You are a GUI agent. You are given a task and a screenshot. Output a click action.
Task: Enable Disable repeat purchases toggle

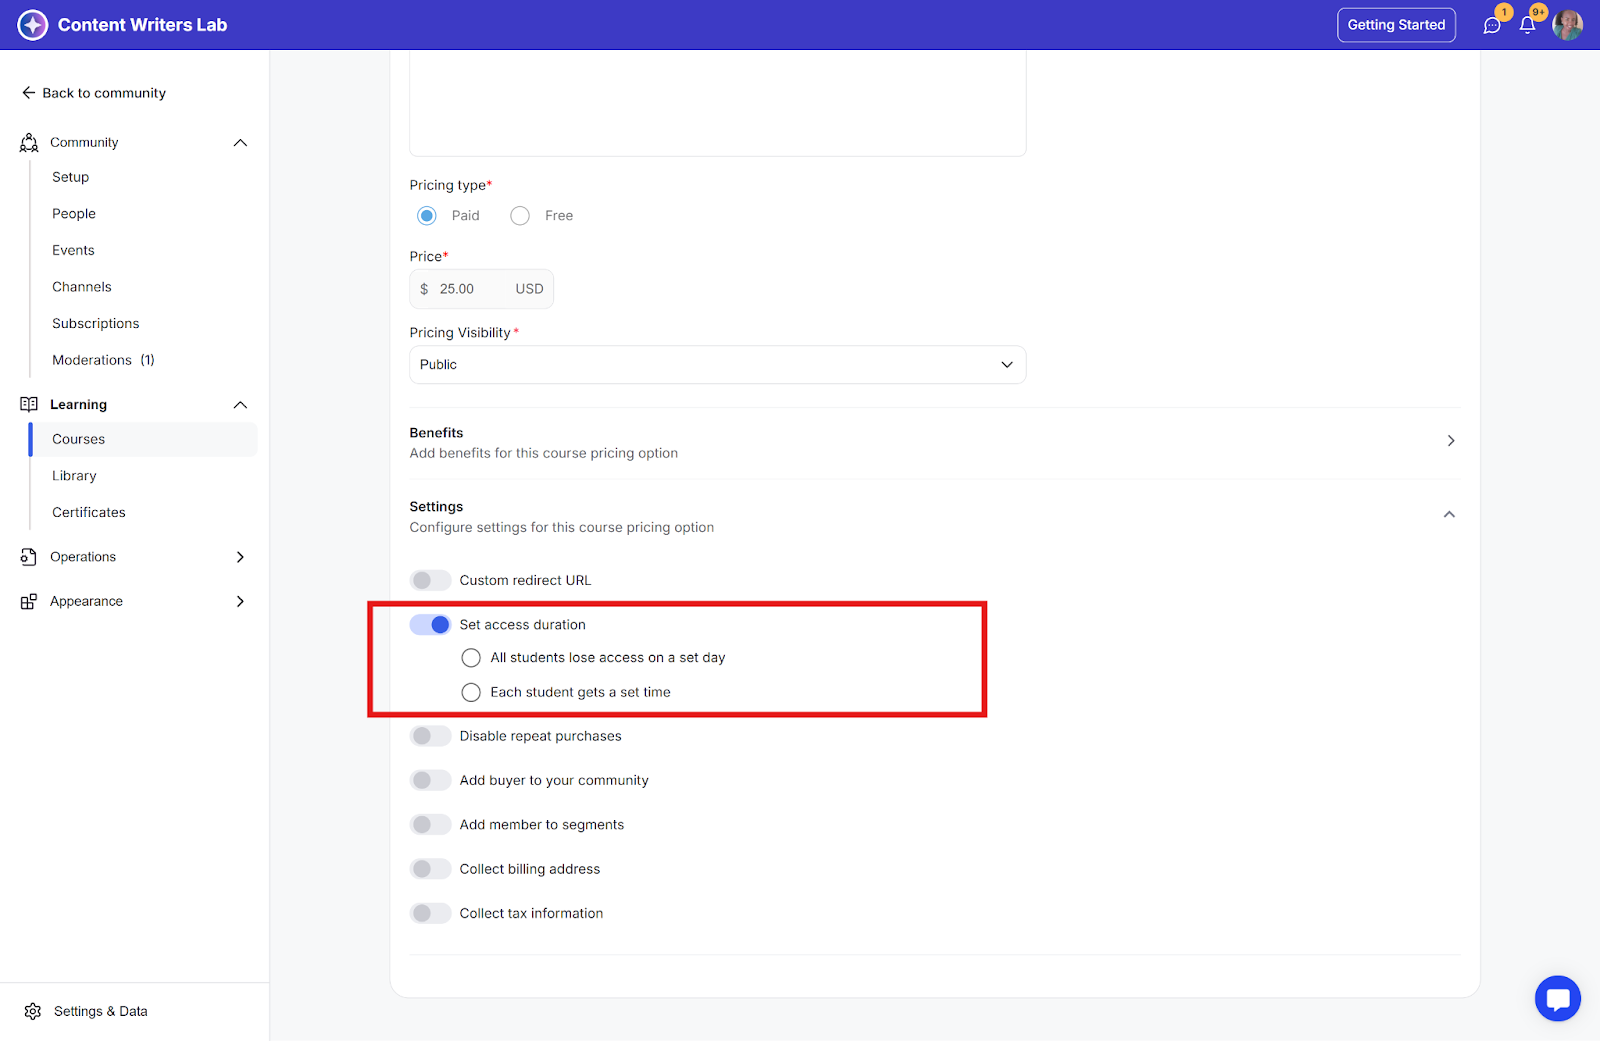430,736
